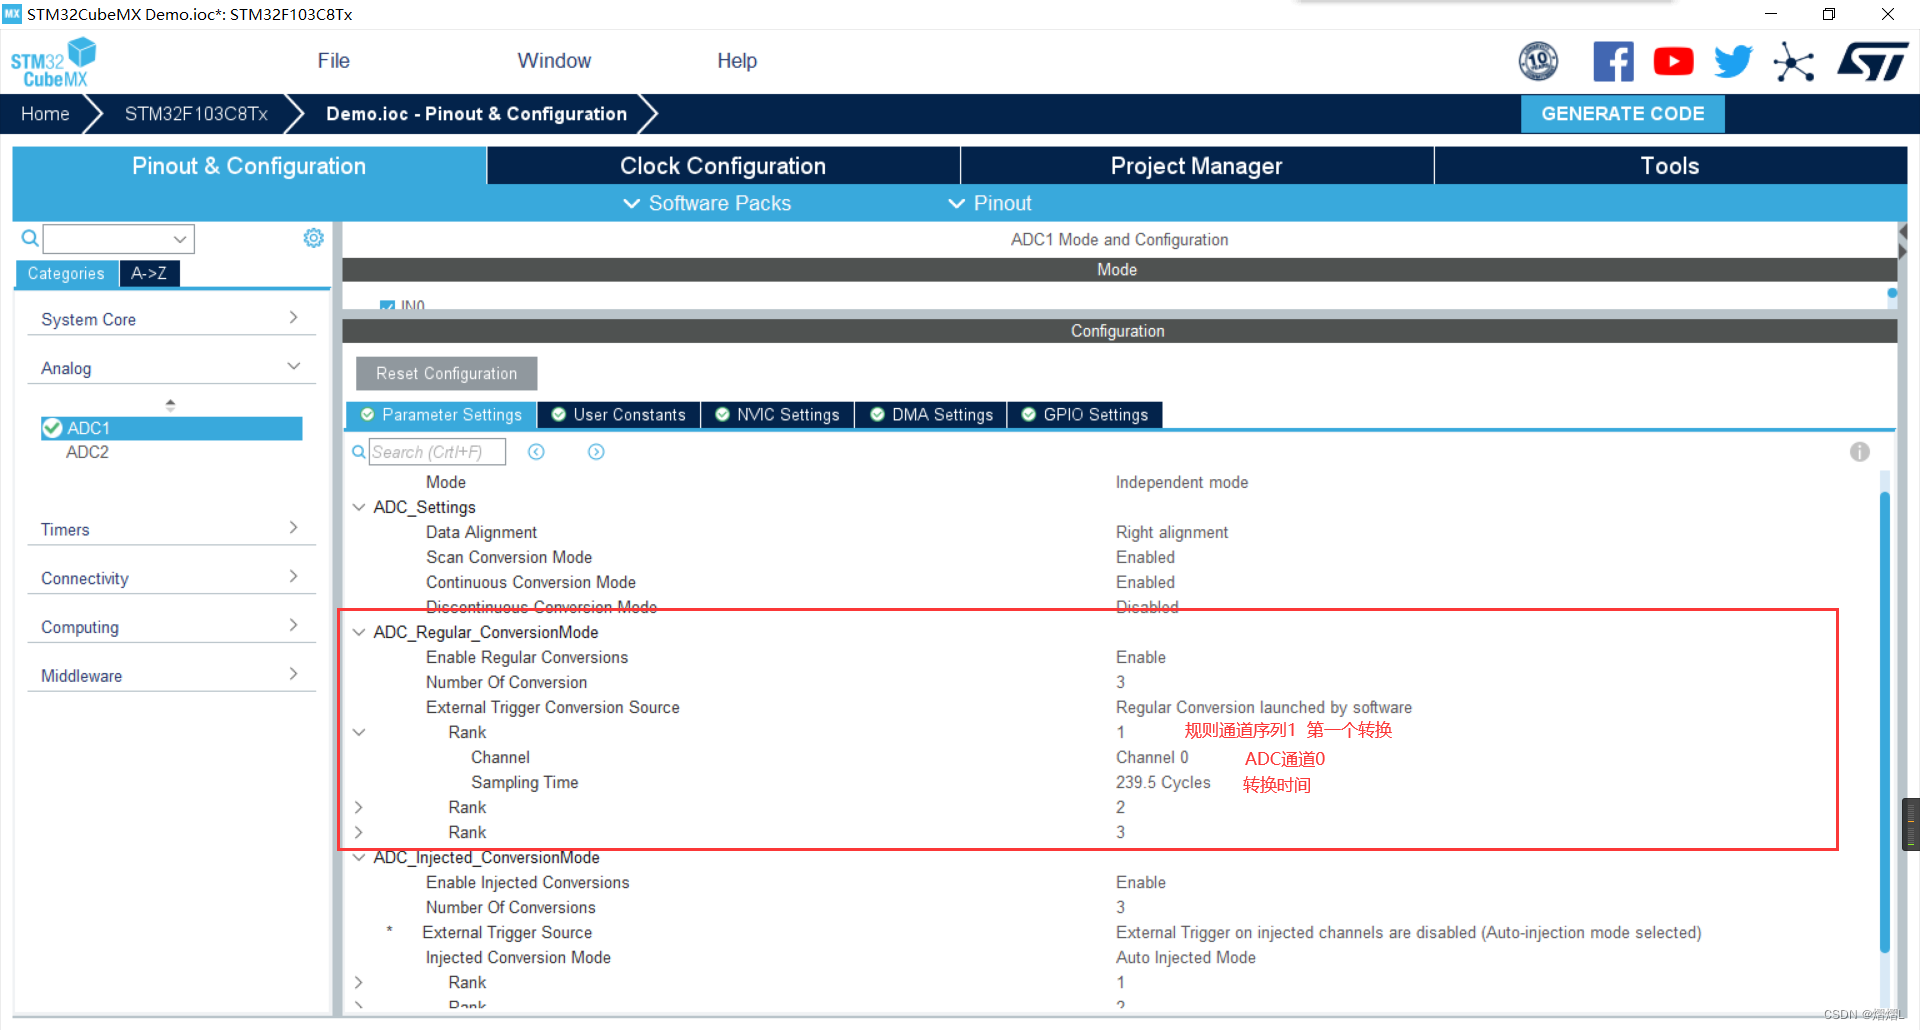The width and height of the screenshot is (1920, 1030).
Task: Click the Reset Configuration button
Action: click(446, 373)
